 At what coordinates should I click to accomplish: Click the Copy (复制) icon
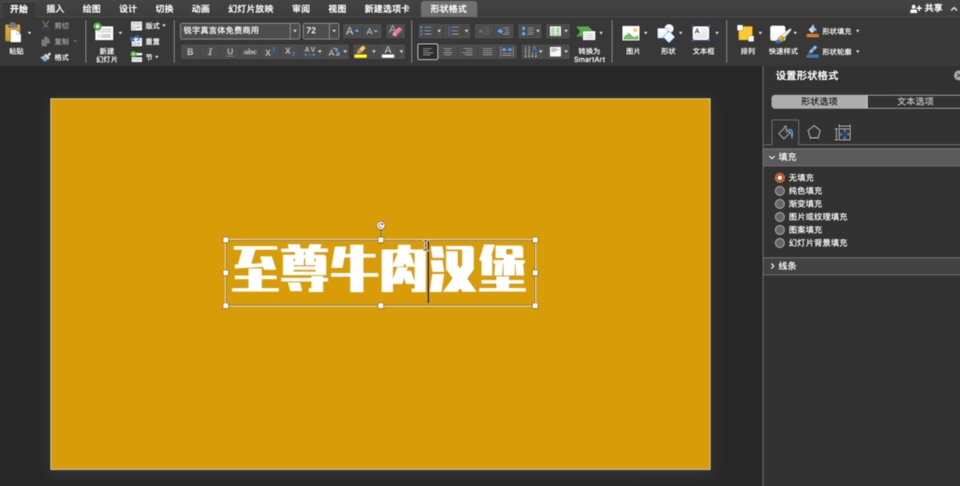(46, 42)
